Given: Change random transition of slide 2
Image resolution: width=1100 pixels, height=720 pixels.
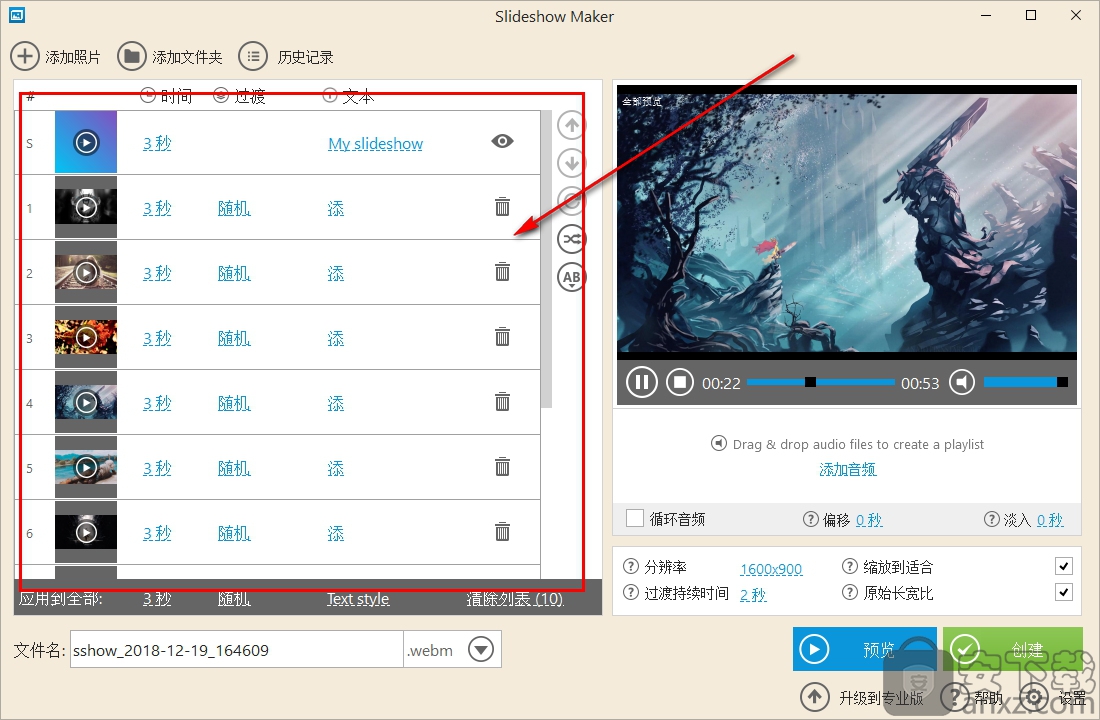Looking at the screenshot, I should tap(234, 274).
